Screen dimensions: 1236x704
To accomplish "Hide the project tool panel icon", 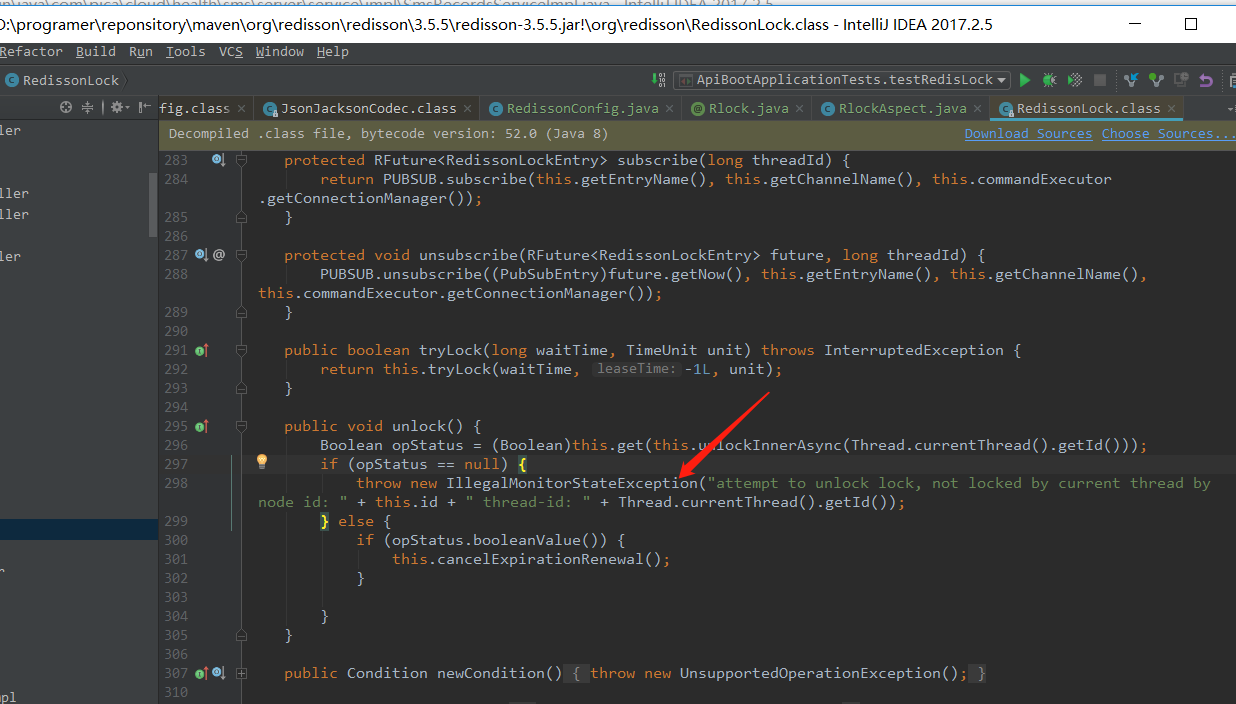I will coord(147,107).
